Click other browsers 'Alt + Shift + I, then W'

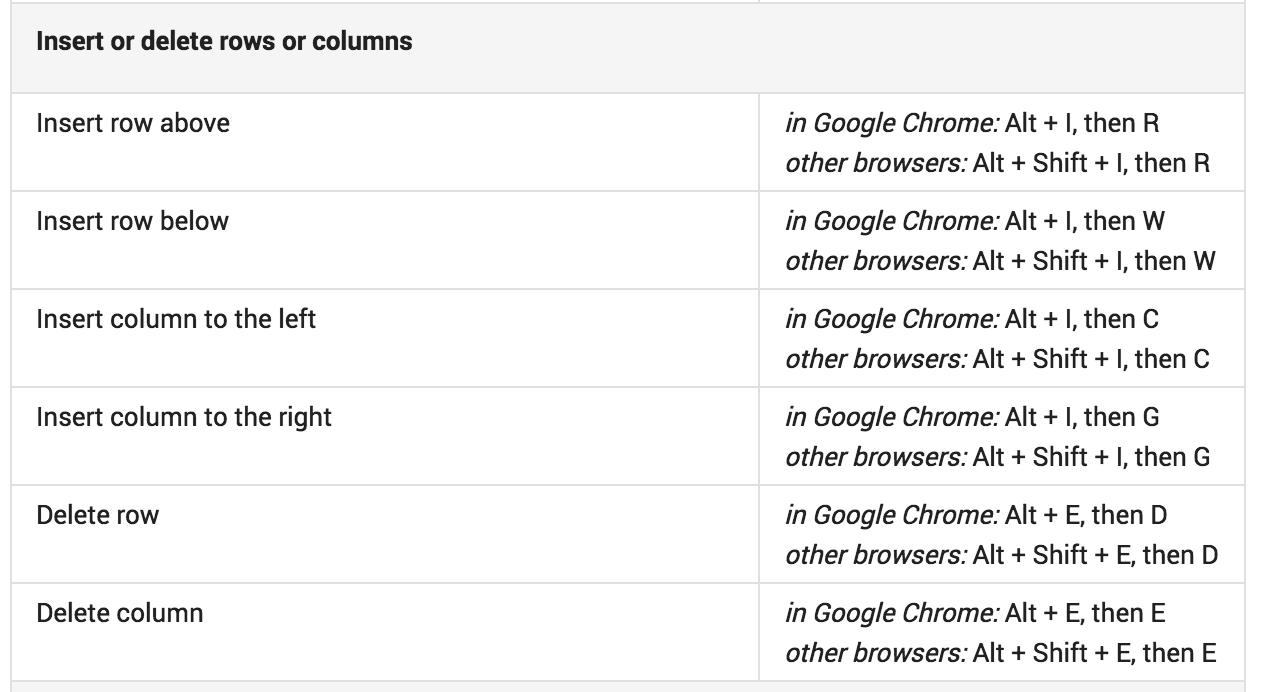pos(1093,261)
